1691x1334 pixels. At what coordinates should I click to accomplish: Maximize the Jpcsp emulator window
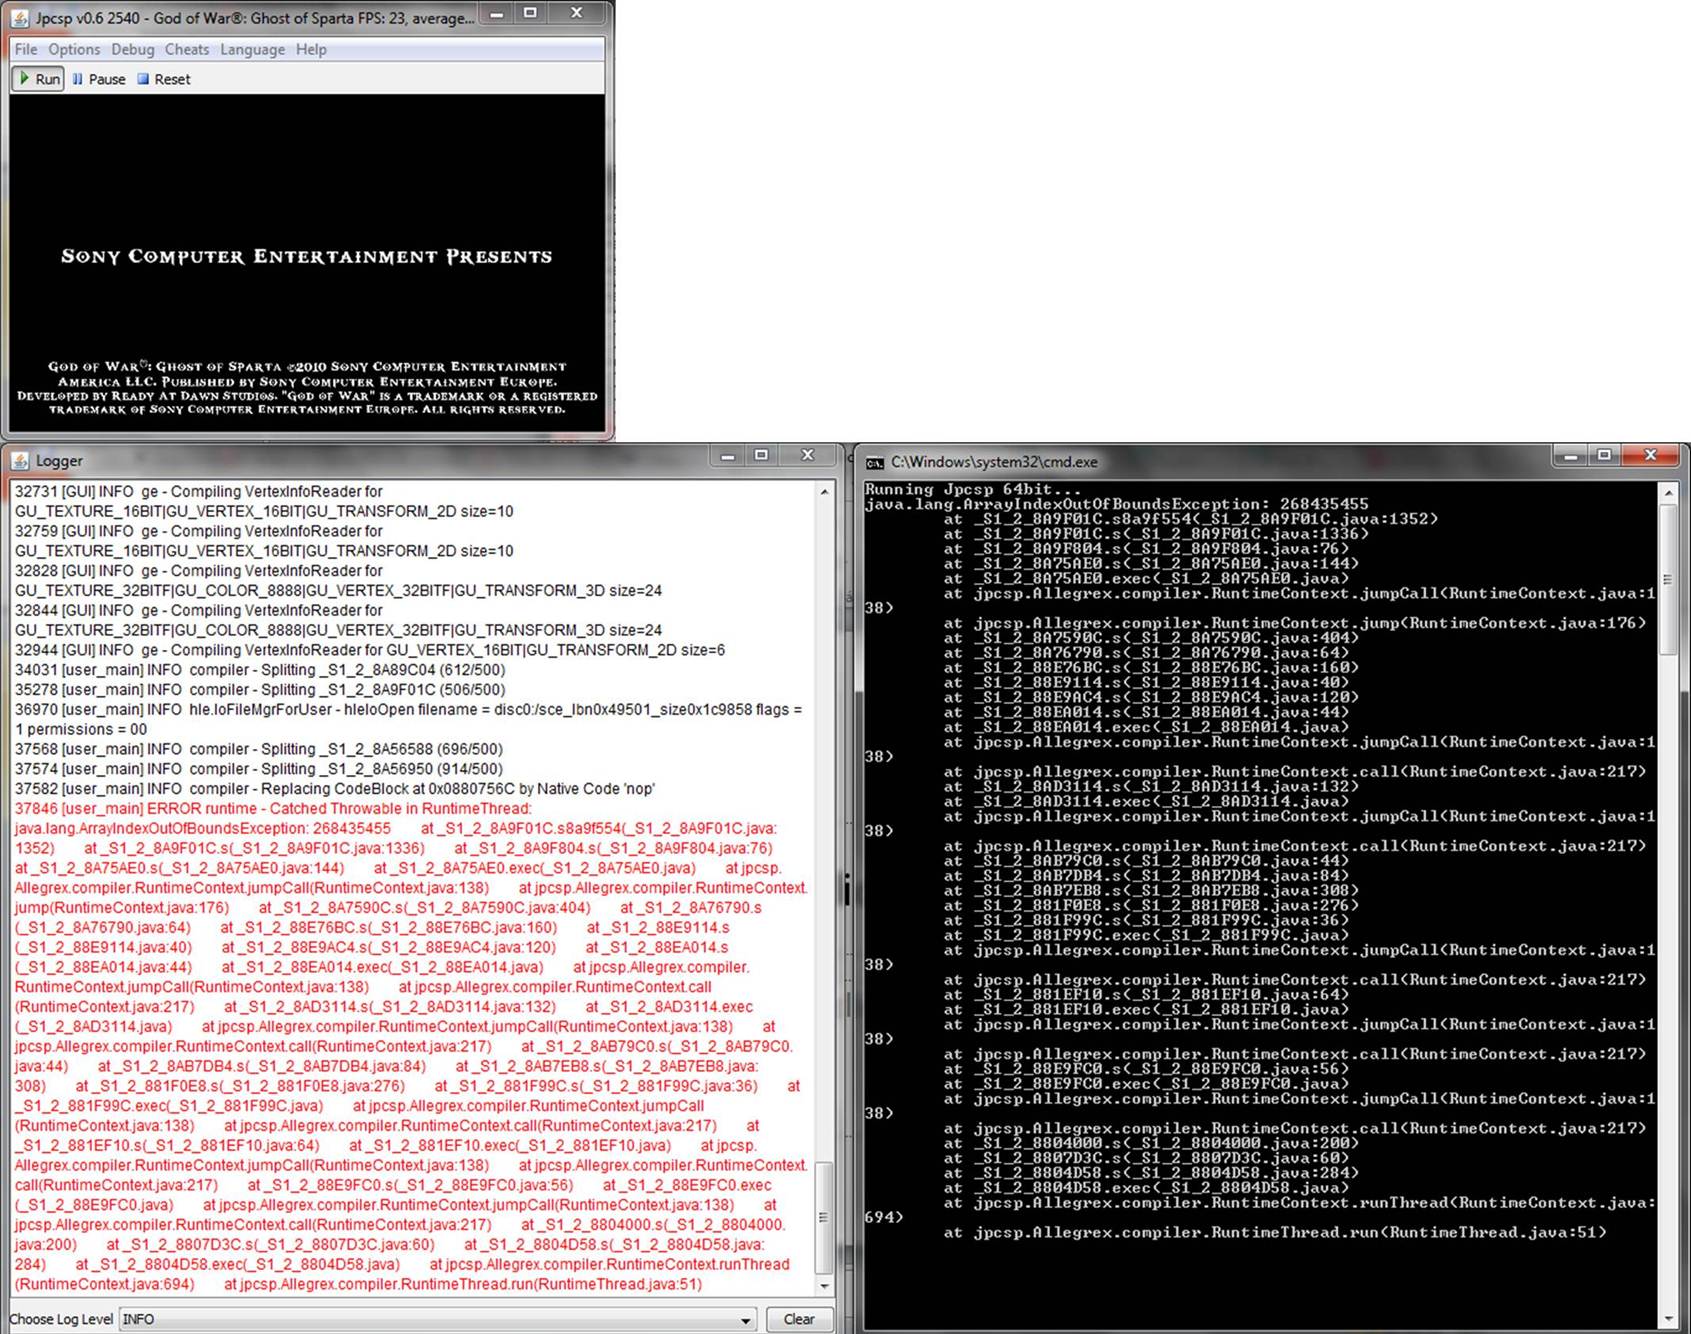pos(530,13)
